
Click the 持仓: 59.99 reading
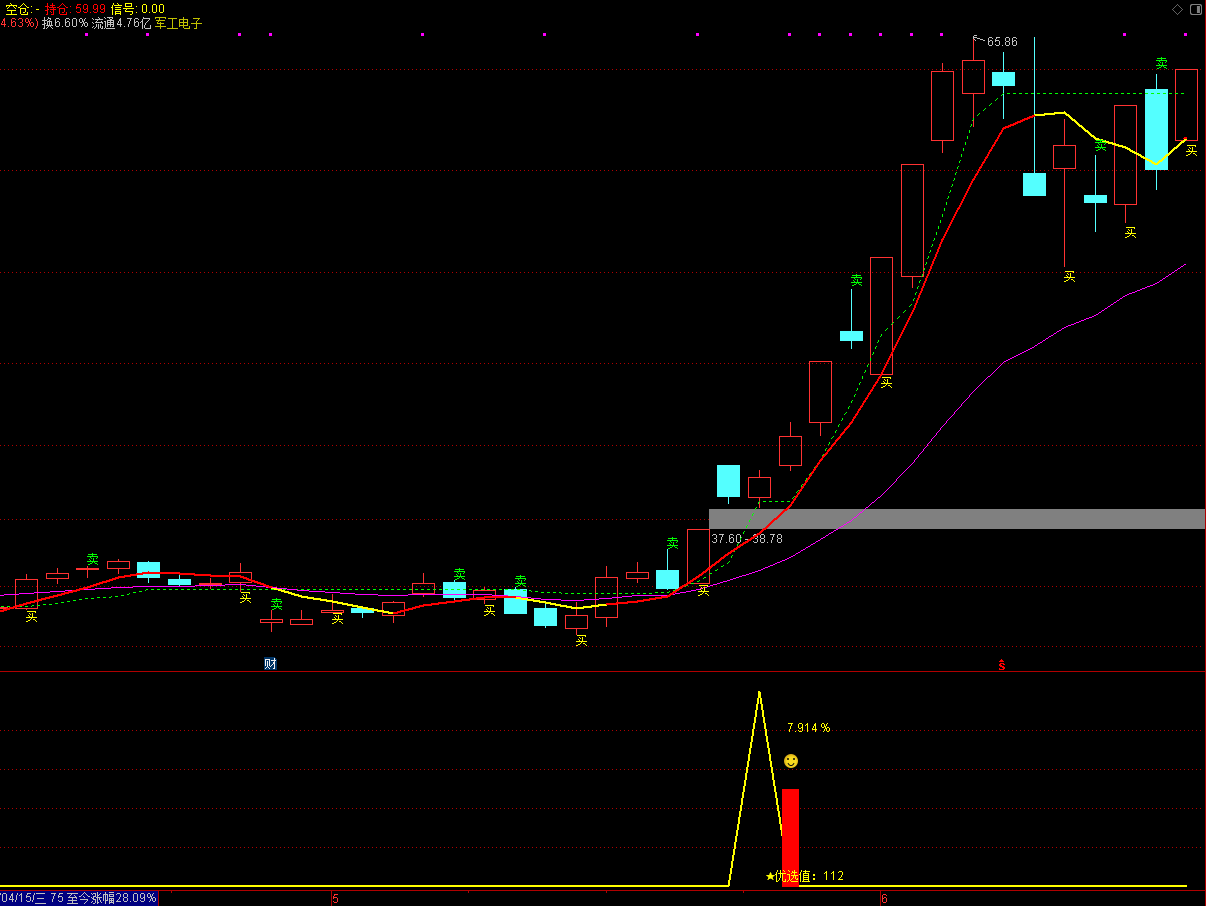pos(75,9)
